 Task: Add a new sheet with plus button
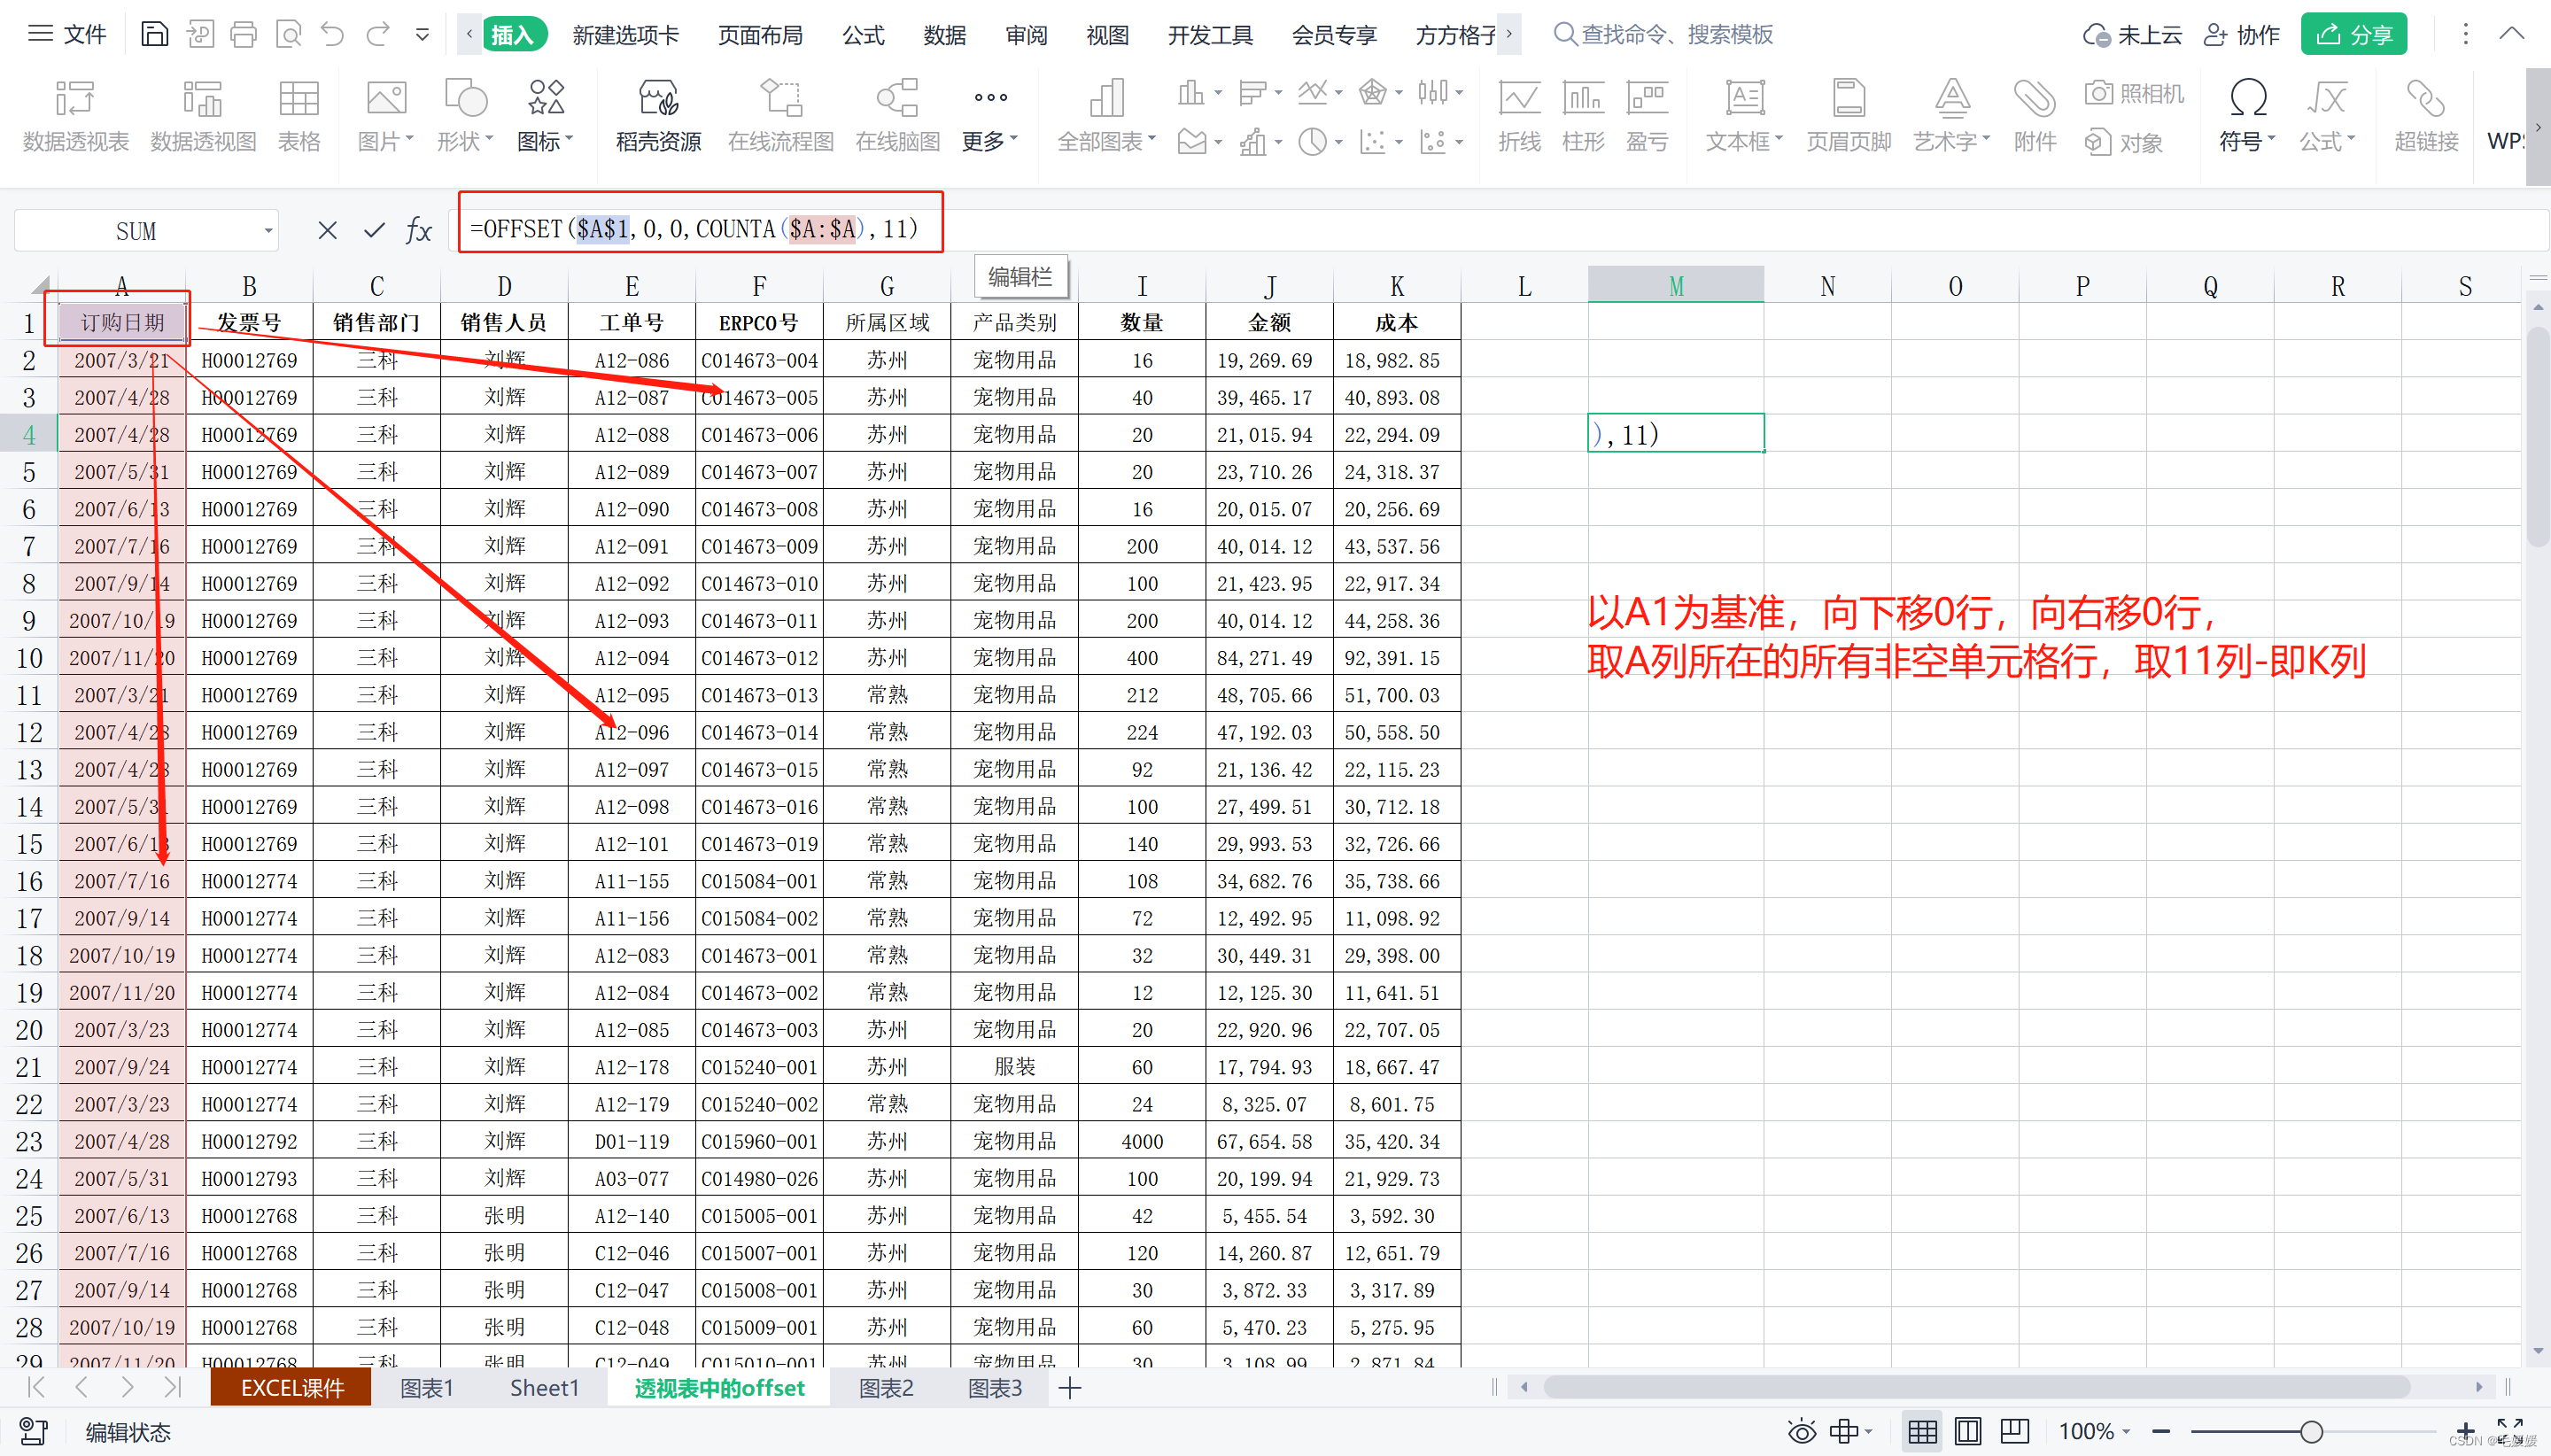[1070, 1388]
